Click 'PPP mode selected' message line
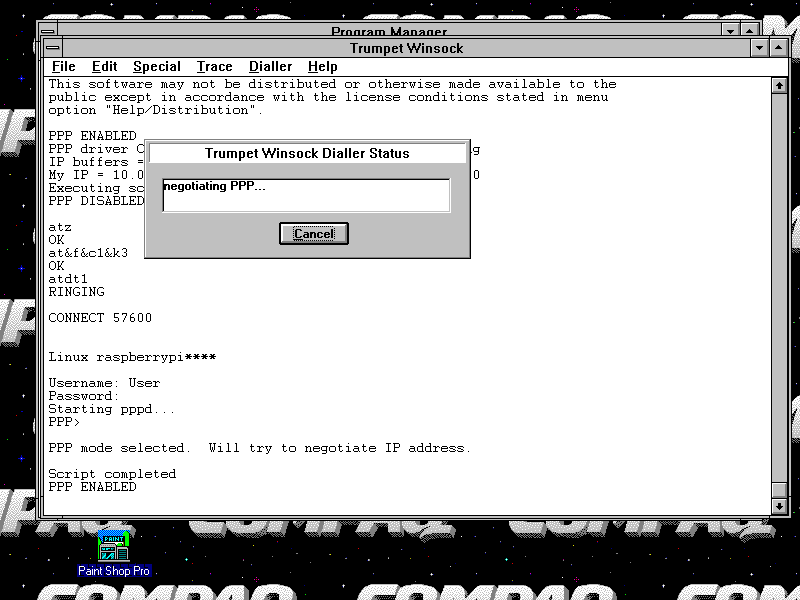 point(259,448)
